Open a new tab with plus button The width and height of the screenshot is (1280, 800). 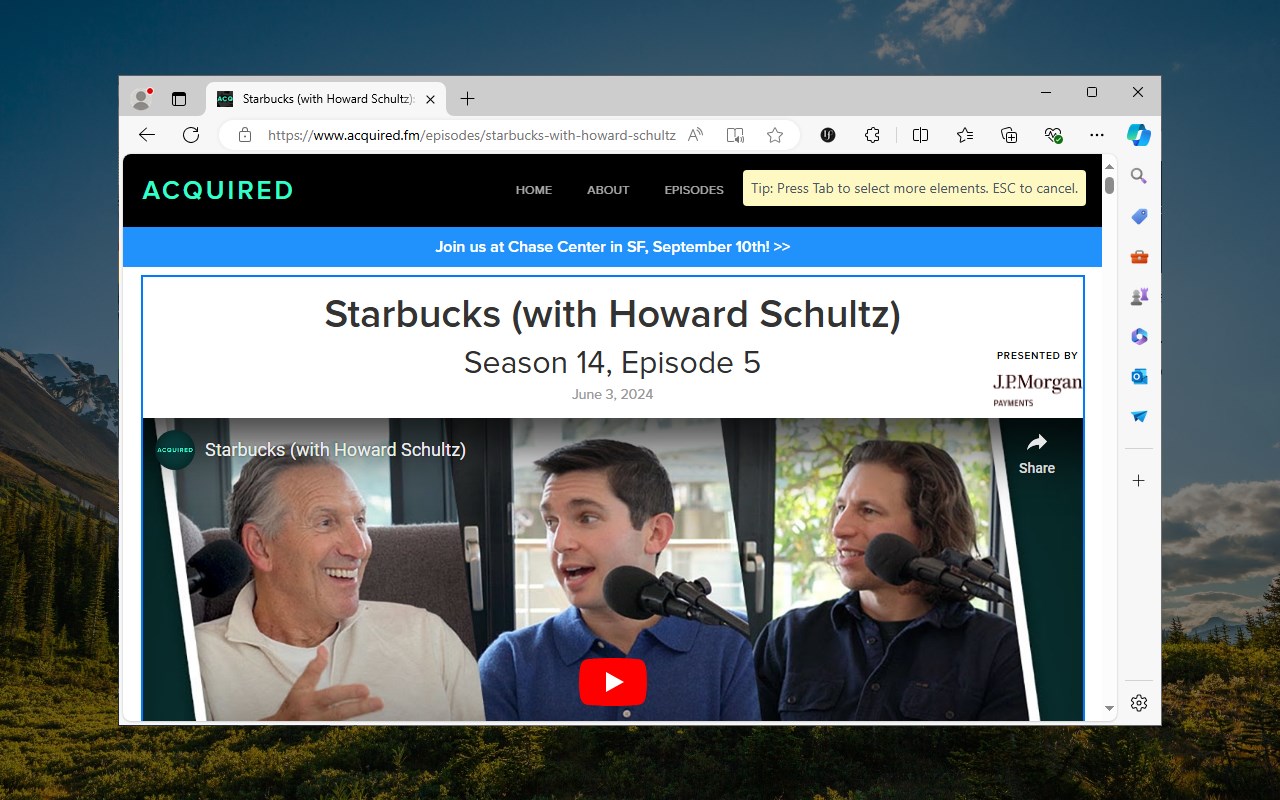pyautogui.click(x=467, y=99)
